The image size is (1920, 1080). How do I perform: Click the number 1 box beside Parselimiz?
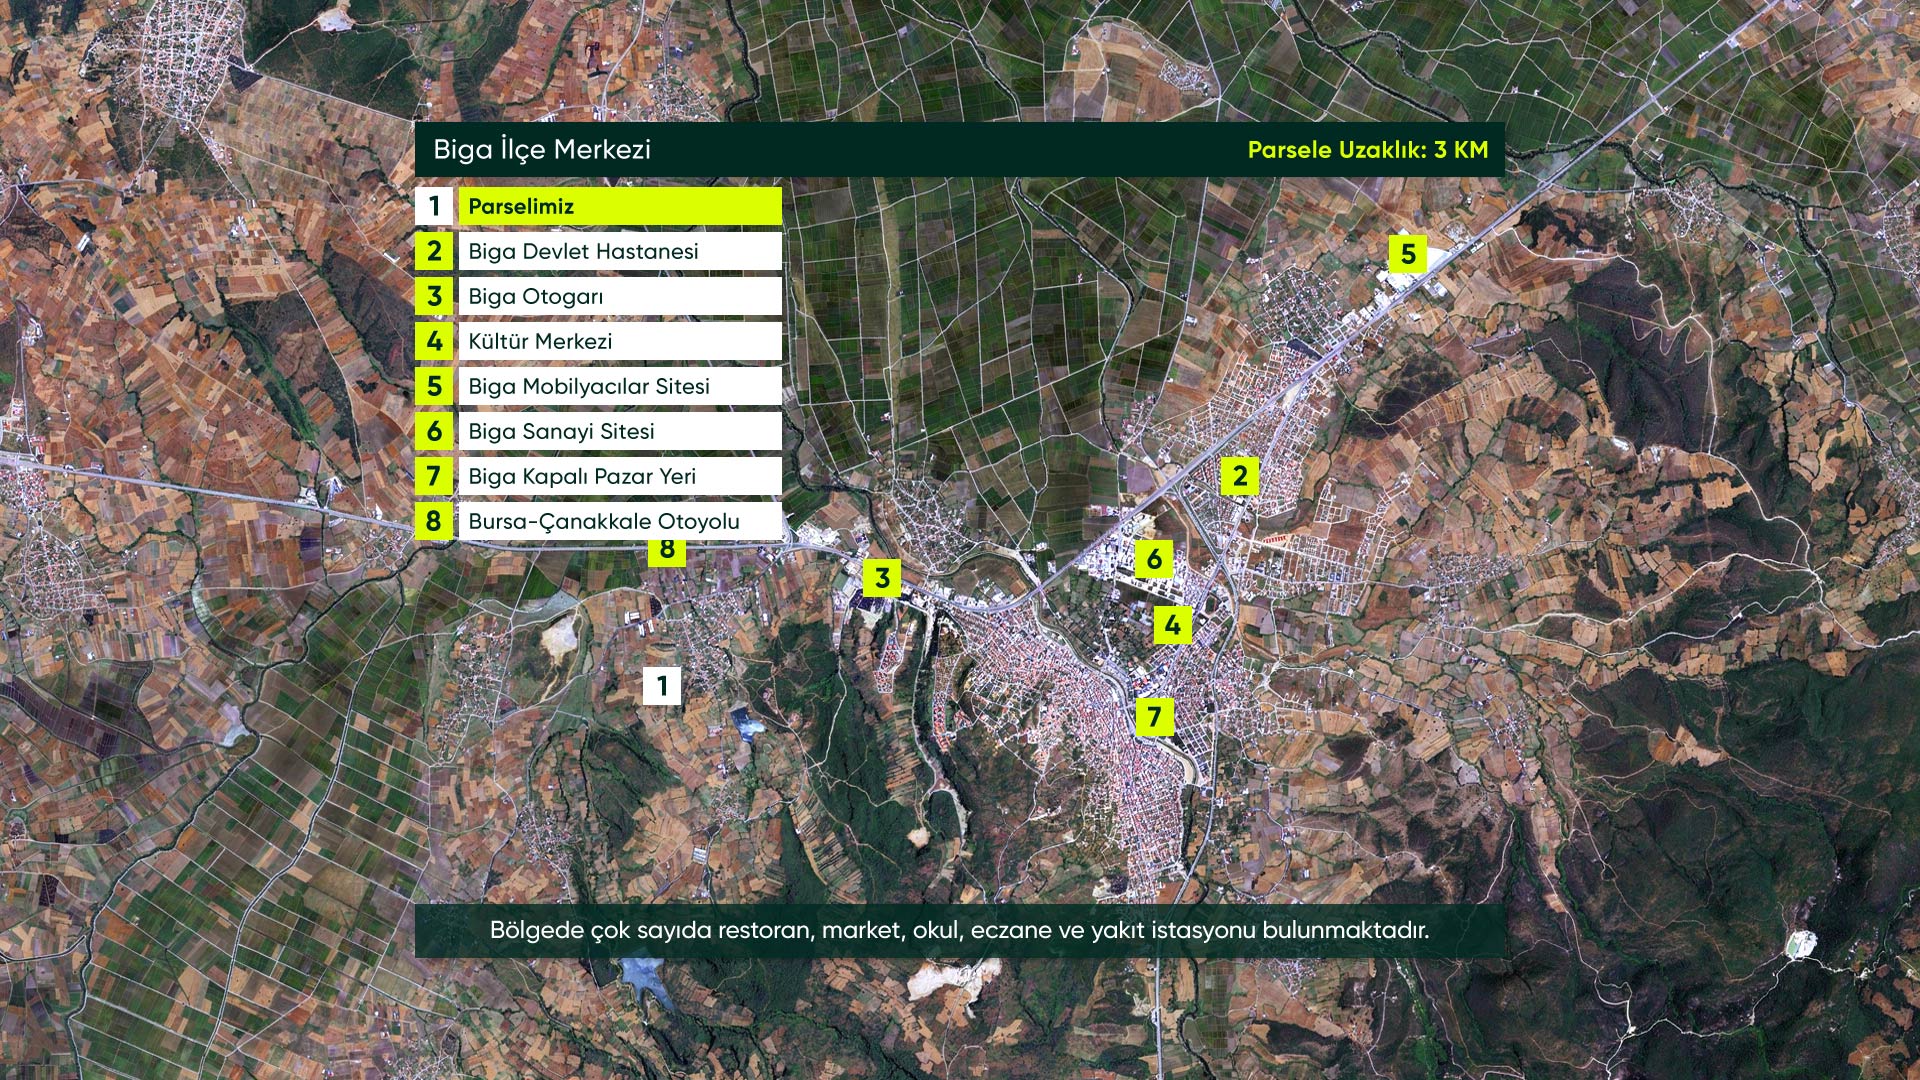click(434, 207)
